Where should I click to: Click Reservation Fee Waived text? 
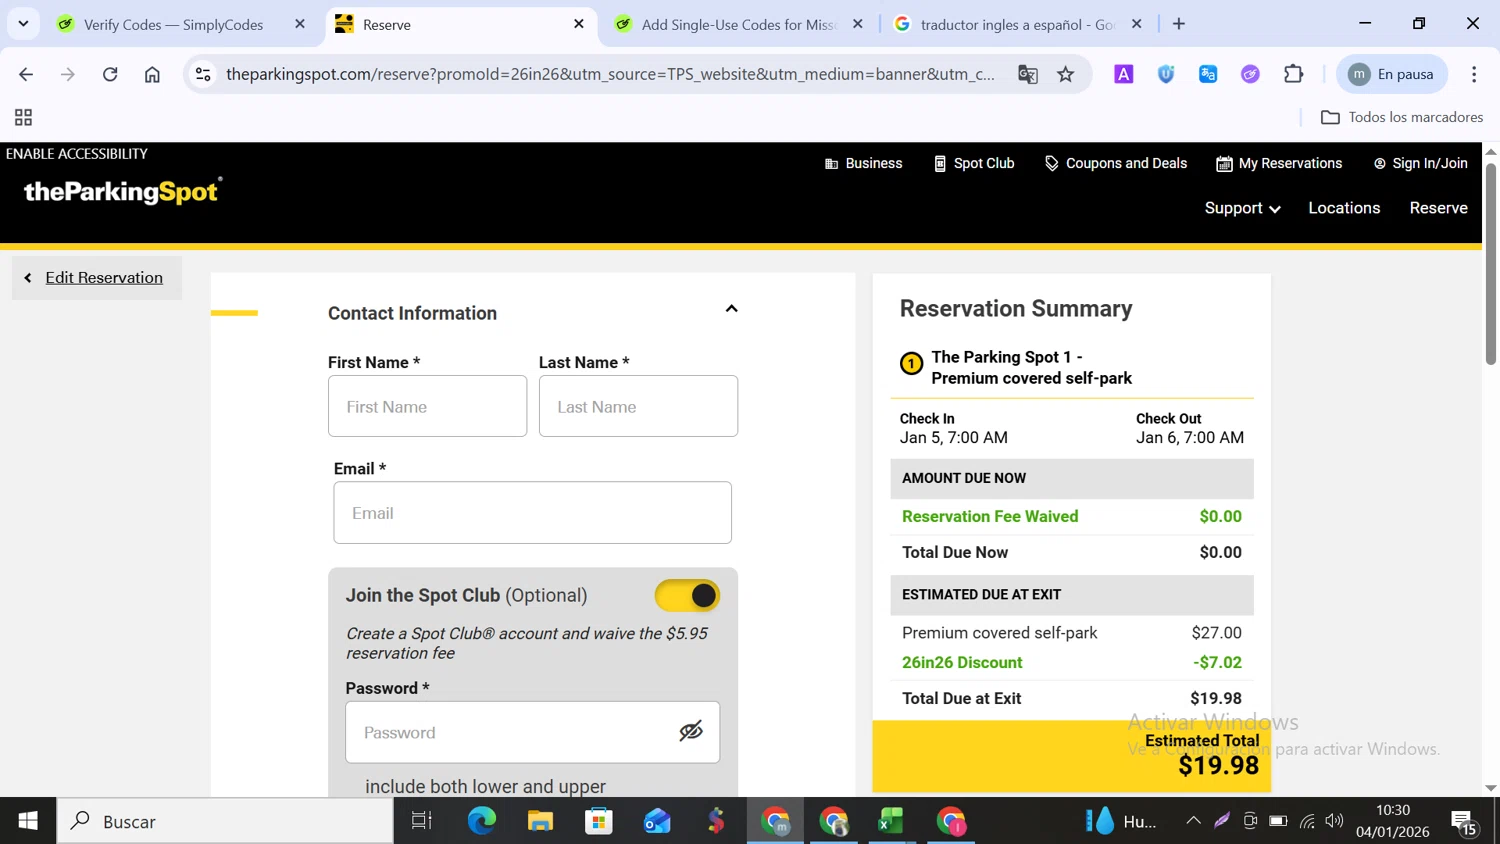click(x=990, y=516)
